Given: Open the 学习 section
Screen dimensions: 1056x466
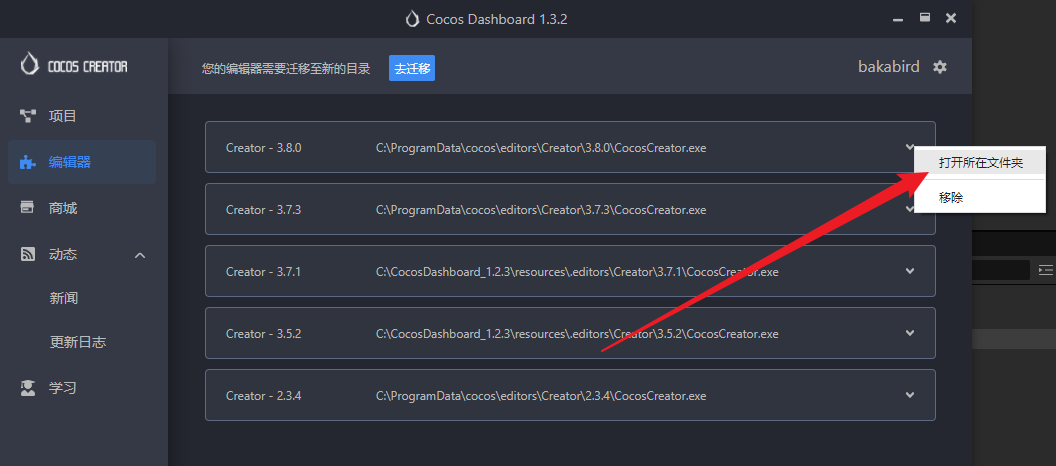Looking at the screenshot, I should click(x=63, y=388).
